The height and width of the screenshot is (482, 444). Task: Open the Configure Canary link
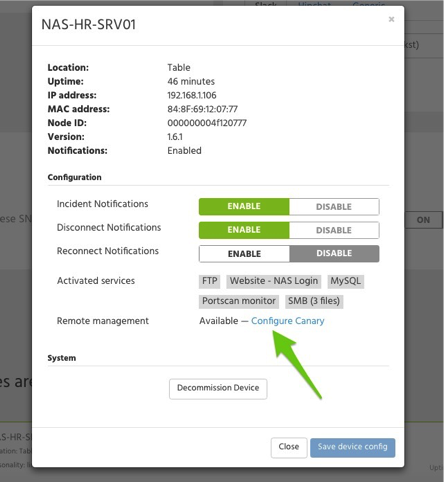[x=287, y=321]
